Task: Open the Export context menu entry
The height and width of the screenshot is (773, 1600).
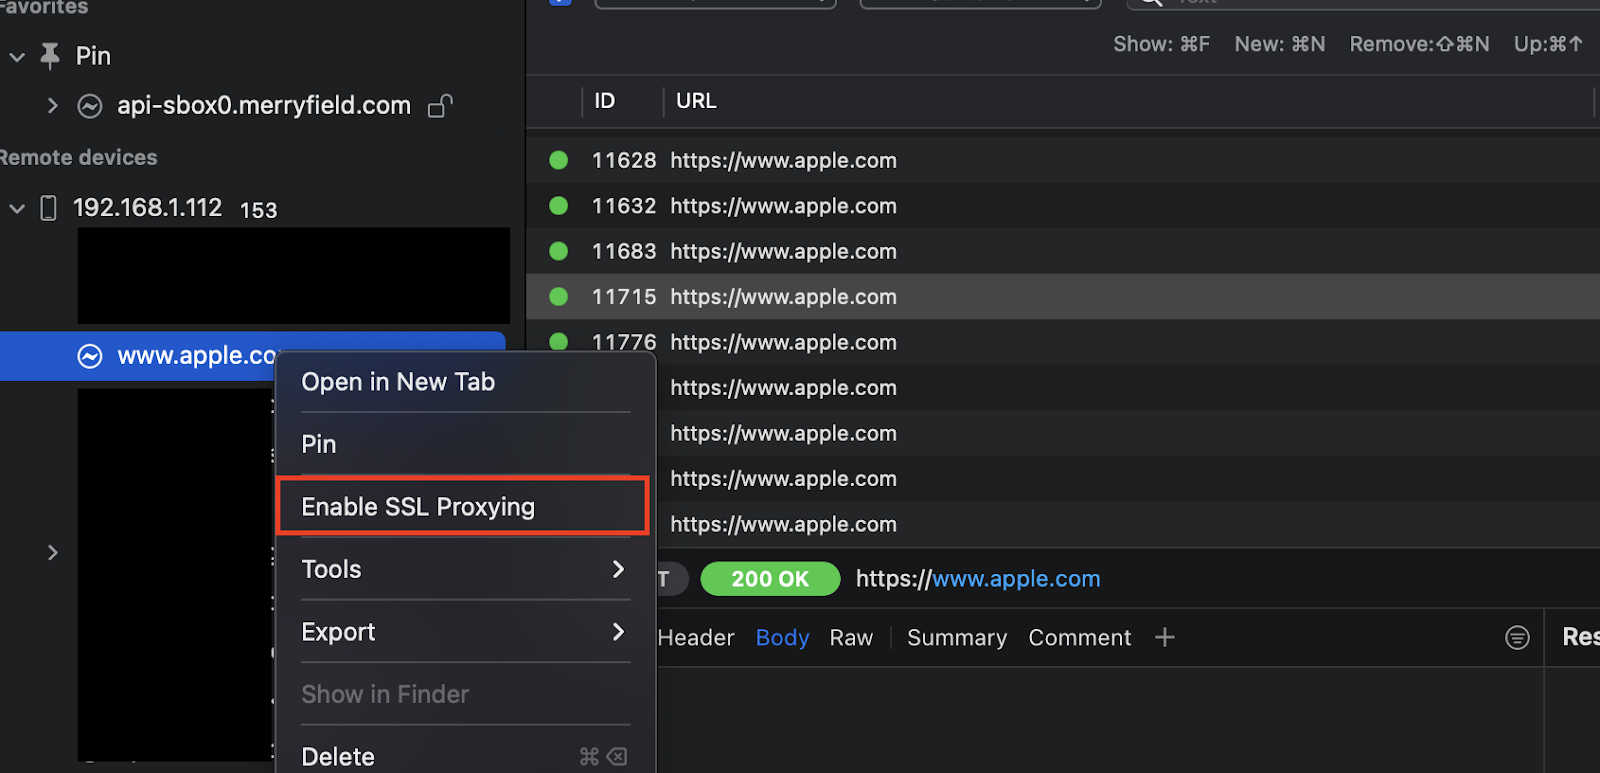Action: click(x=465, y=632)
